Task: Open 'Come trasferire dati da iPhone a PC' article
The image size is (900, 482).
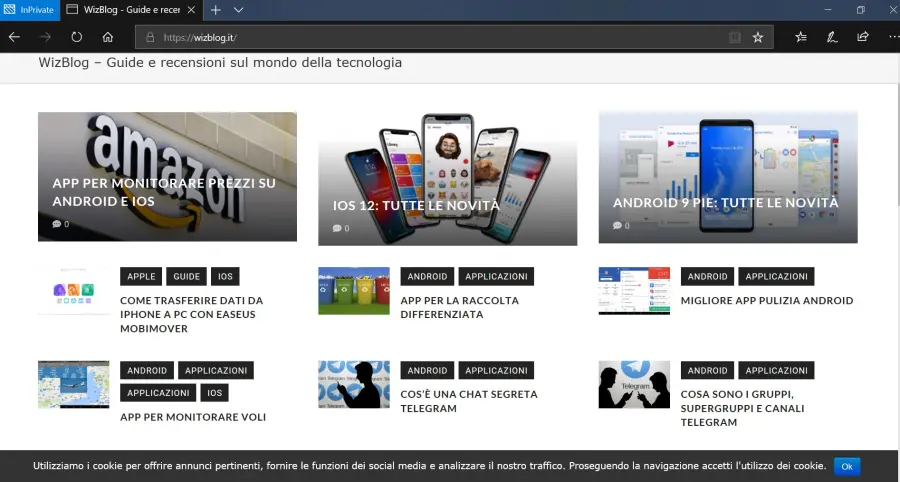Action: (x=192, y=314)
